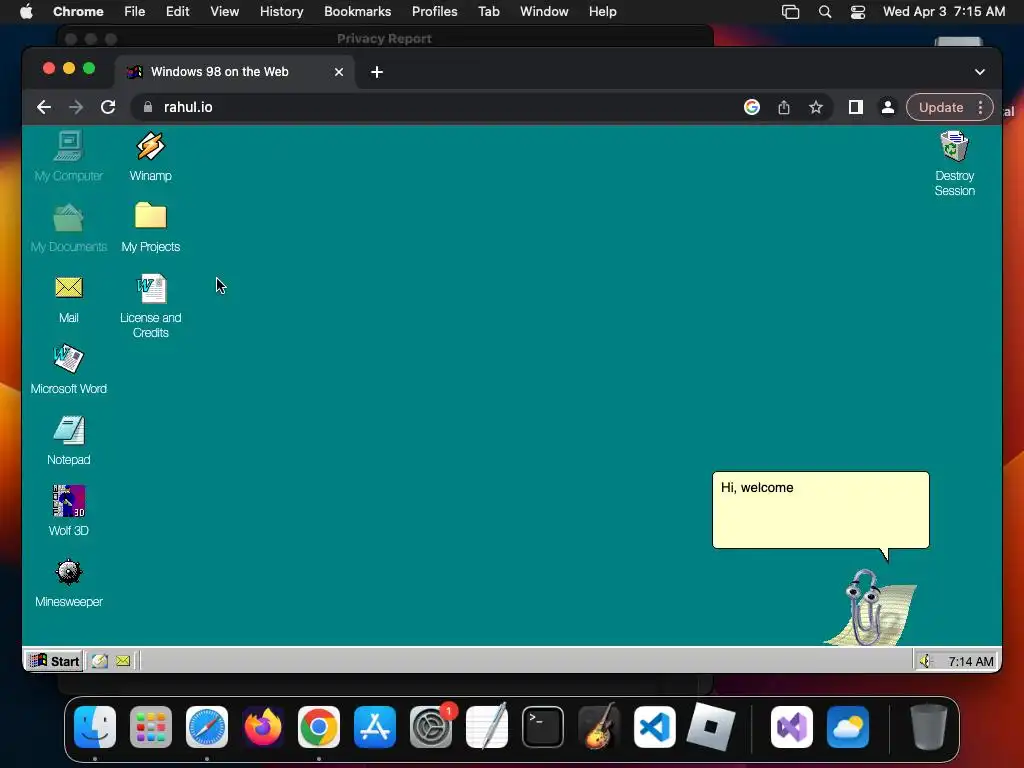Click the Hi, welcome speech bubble

[821, 510]
